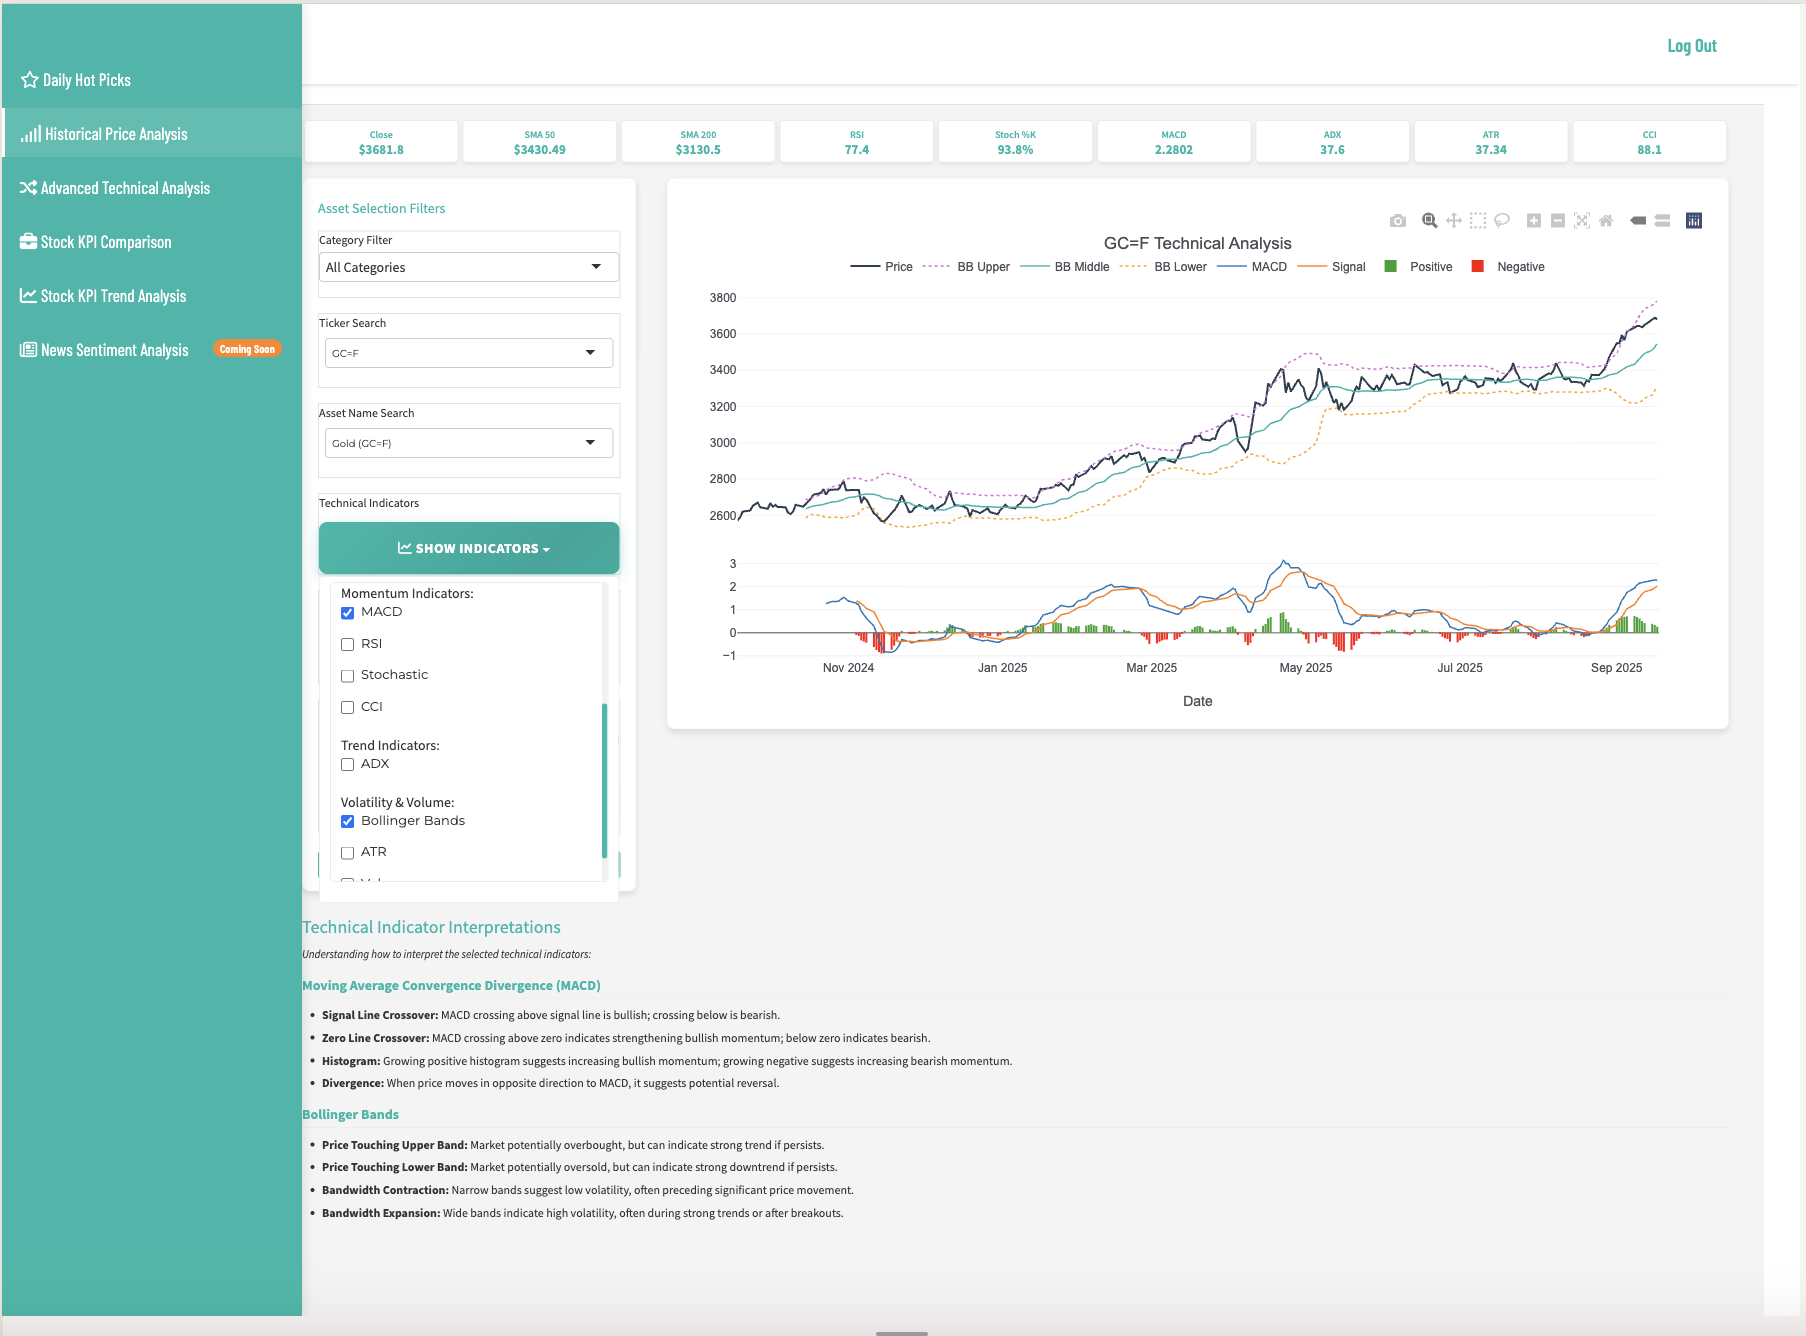Activate the Box Select tool
This screenshot has width=1806, height=1336.
tap(1478, 221)
